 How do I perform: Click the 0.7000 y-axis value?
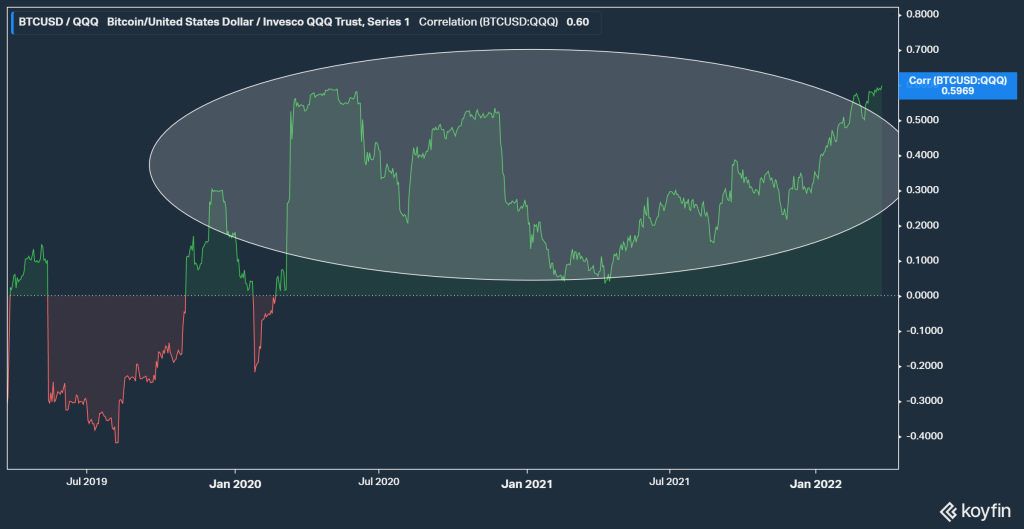[923, 50]
